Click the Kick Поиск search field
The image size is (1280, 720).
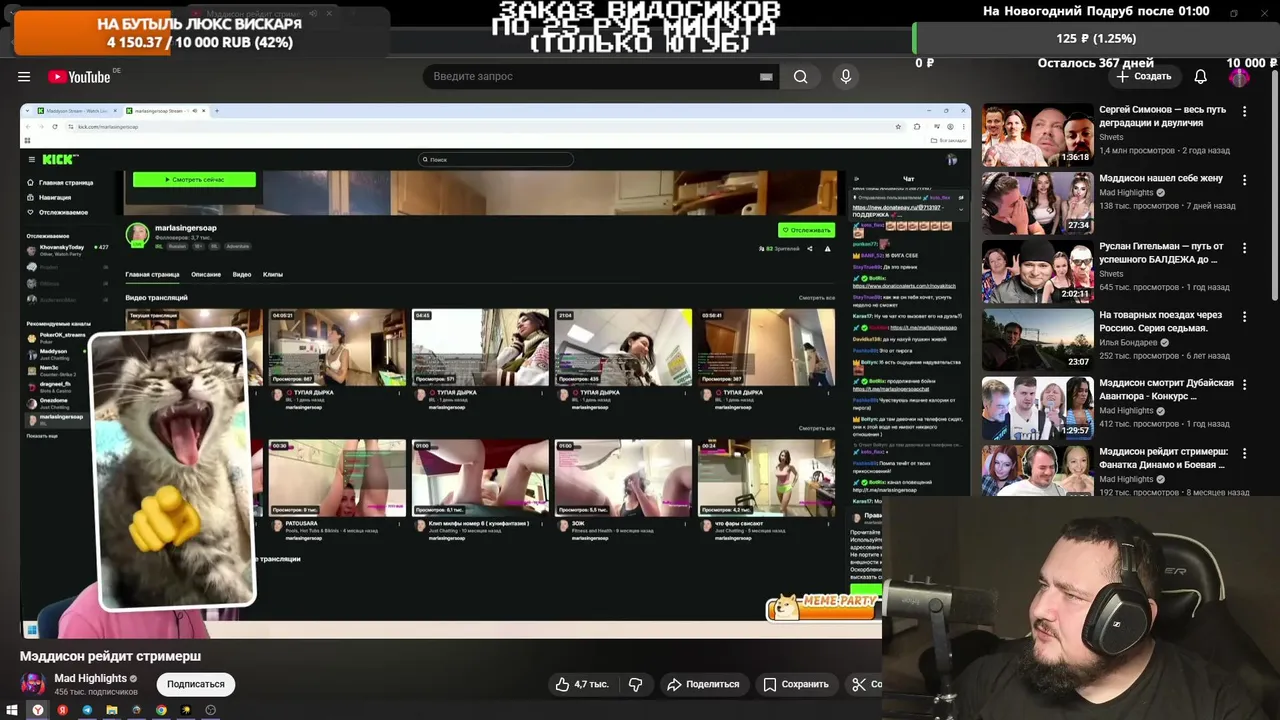(496, 159)
